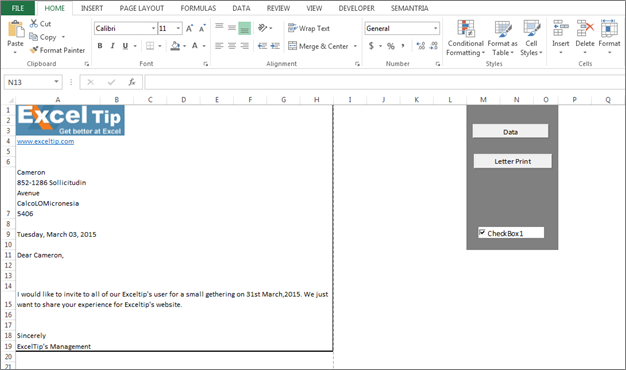Image resolution: width=626 pixels, height=370 pixels.
Task: Click the Data button on sheet
Action: [510, 131]
